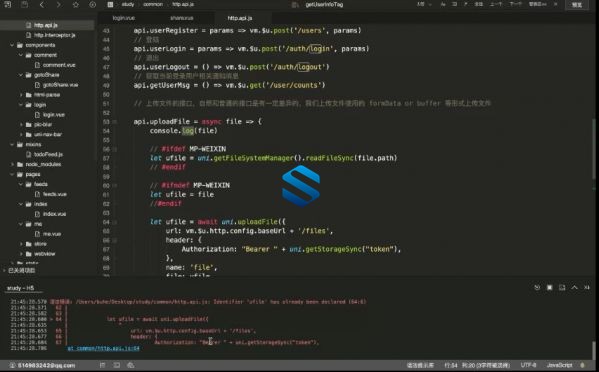Expand the store folder
The height and width of the screenshot is (372, 599).
coord(21,244)
